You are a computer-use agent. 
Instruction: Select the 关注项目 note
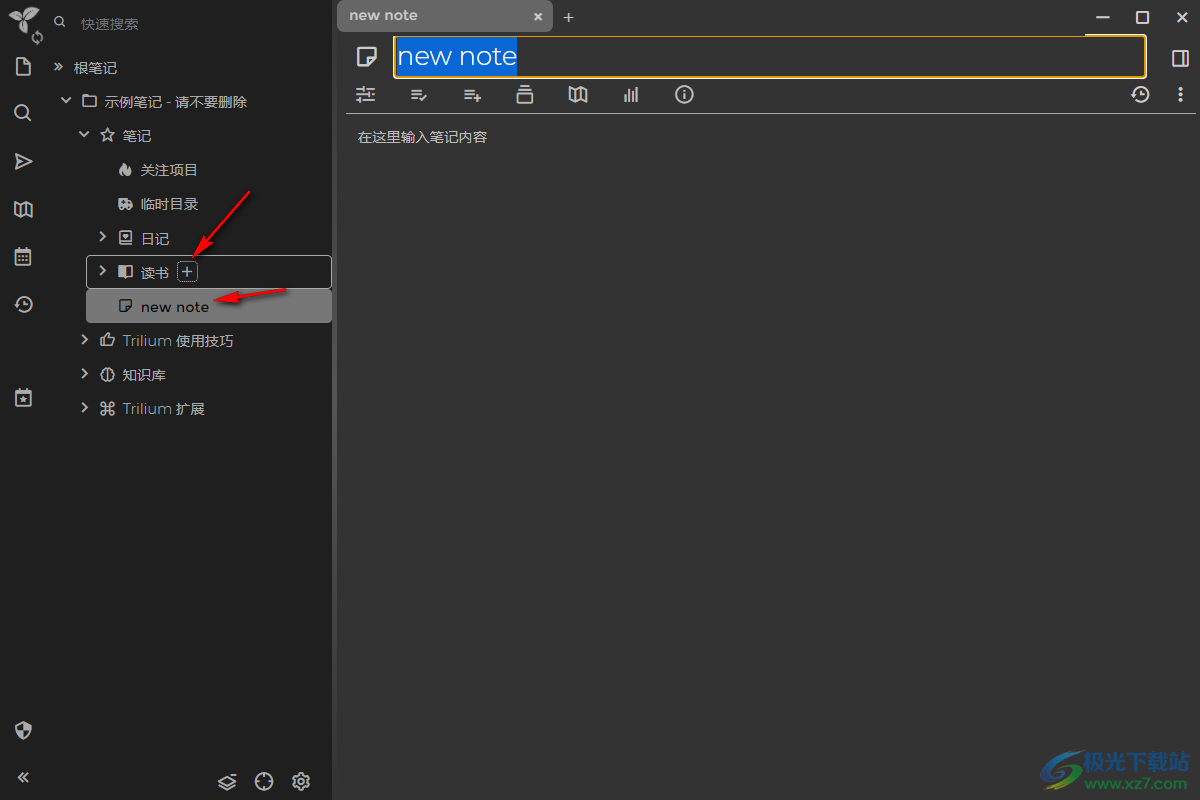coord(169,170)
